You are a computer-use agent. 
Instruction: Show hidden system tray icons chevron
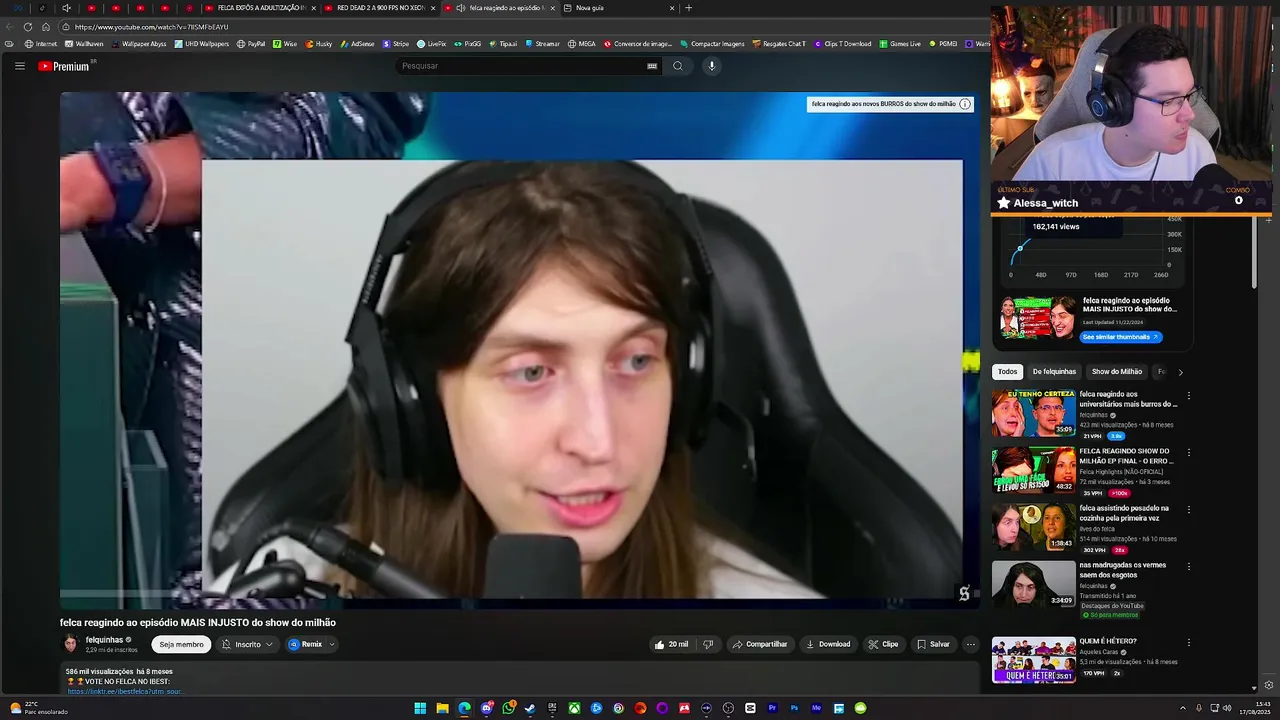(x=1183, y=708)
